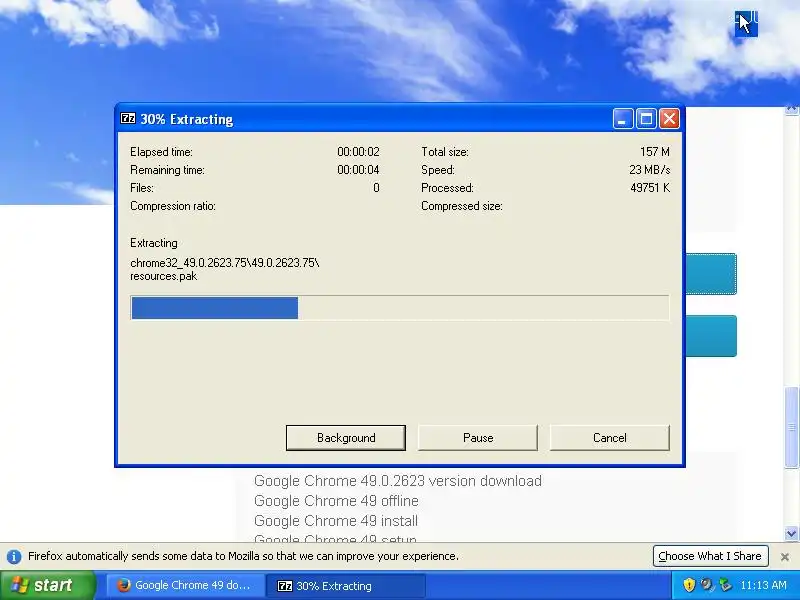
Task: Select the 30% Extracting taskbar item
Action: (345, 586)
